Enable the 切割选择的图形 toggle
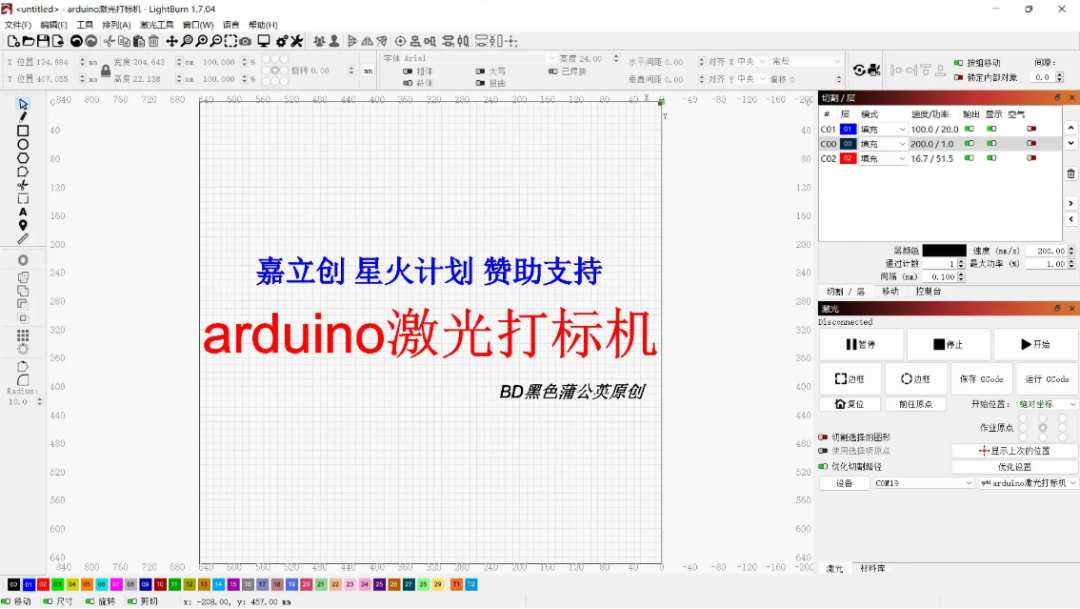 tap(825, 437)
